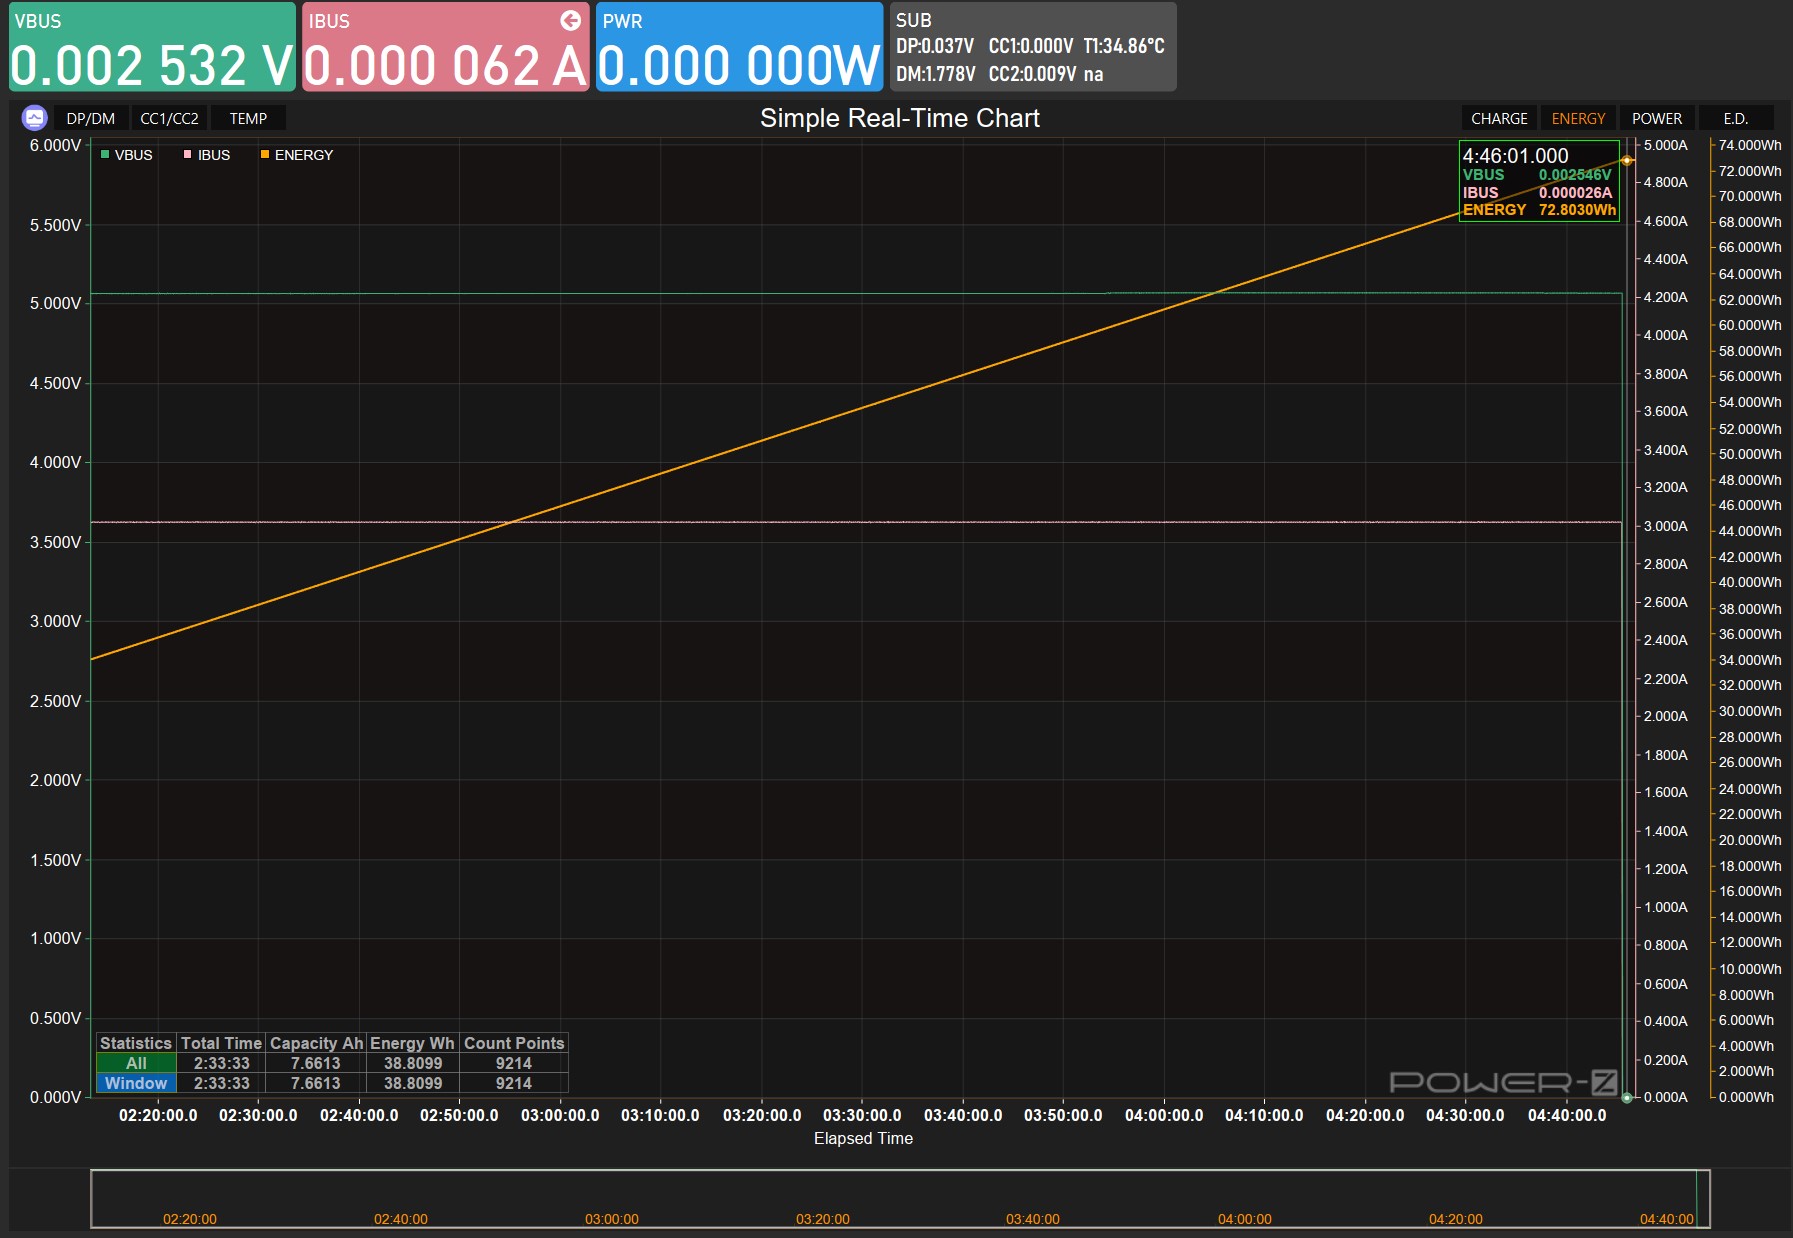
Task: Click the Total Time column header
Action: (221, 1043)
